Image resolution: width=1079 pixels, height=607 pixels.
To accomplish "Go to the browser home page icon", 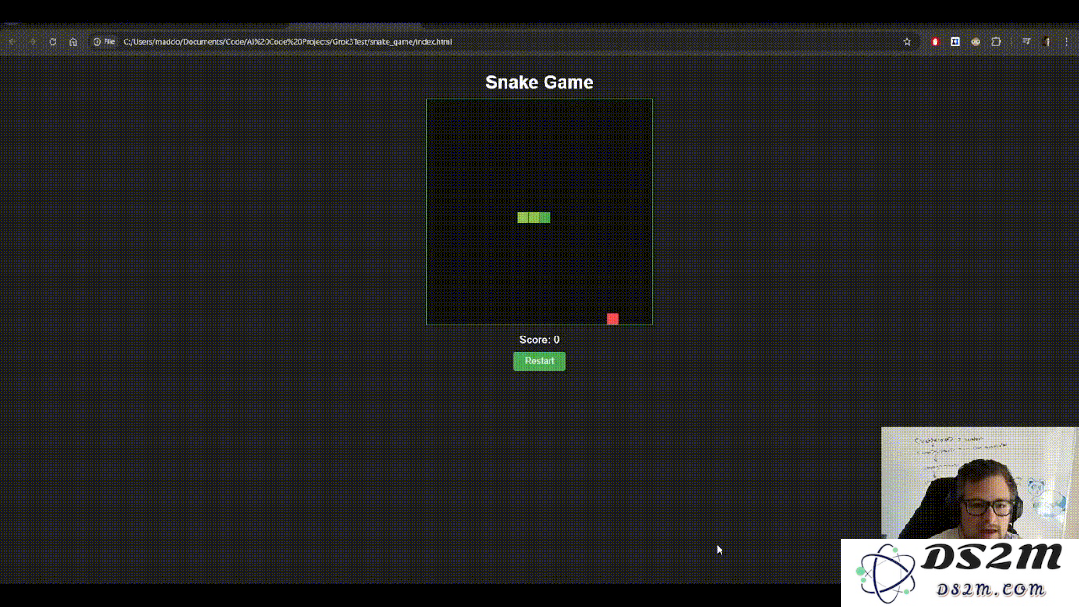I will point(73,42).
